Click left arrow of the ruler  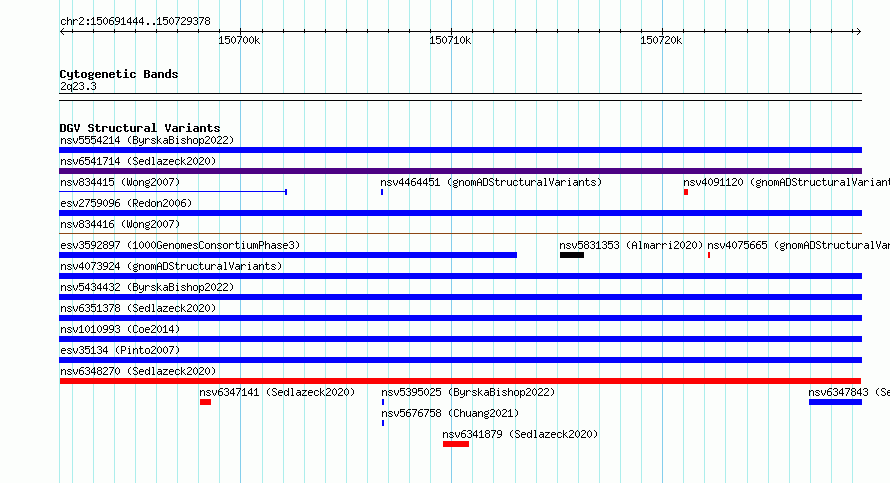[62, 31]
